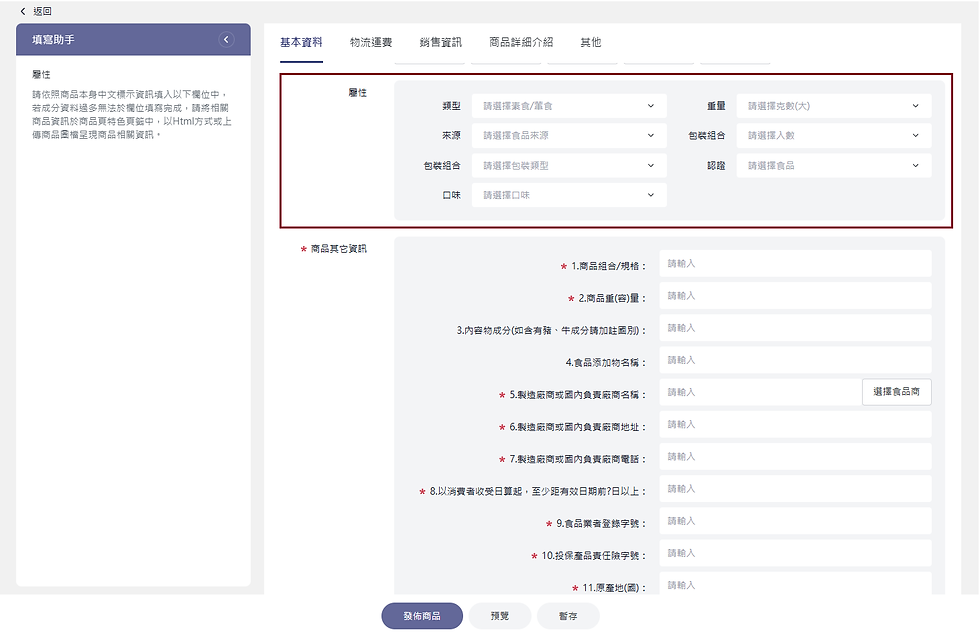Image resolution: width=980 pixels, height=636 pixels.
Task: Click the 商品其它資訊 section label
Action: pos(338,249)
